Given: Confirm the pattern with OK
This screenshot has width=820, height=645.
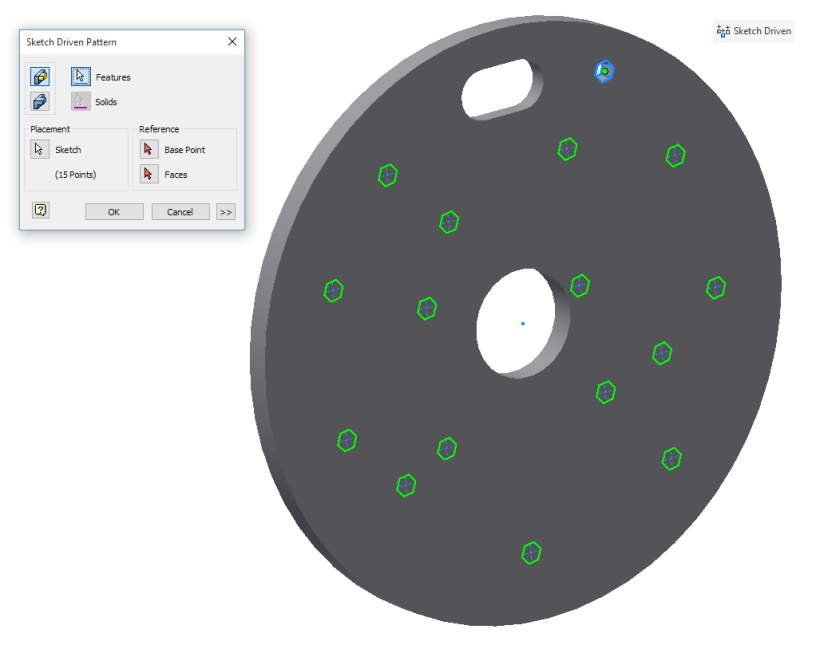Looking at the screenshot, I should click(x=114, y=212).
